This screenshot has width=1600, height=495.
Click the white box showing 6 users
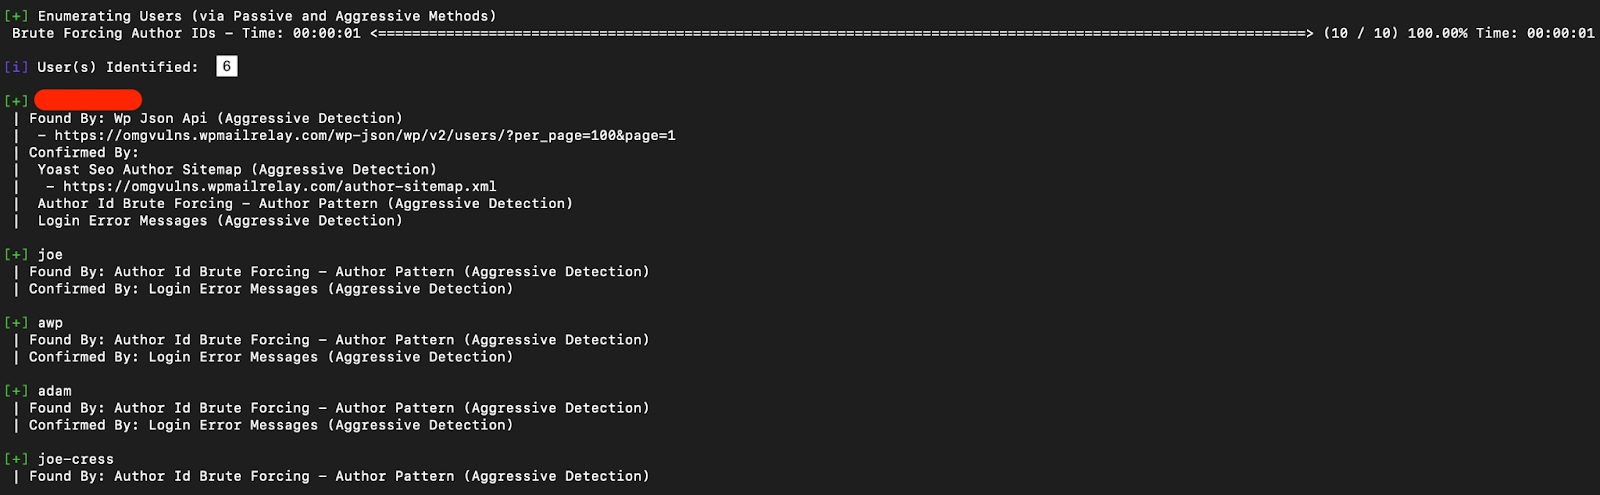click(227, 67)
